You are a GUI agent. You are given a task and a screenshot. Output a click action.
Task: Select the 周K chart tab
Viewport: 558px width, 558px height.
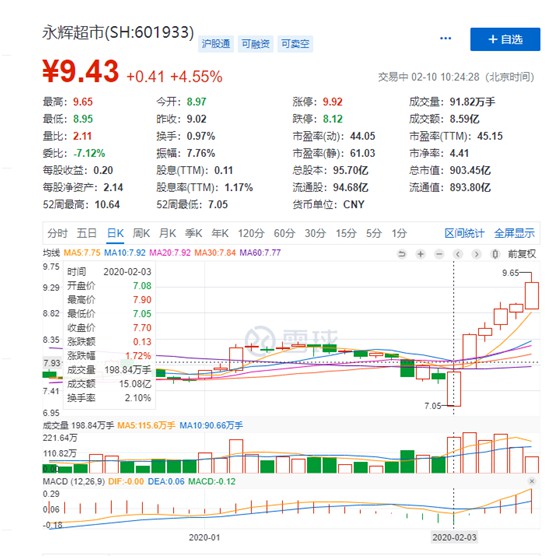[141, 233]
